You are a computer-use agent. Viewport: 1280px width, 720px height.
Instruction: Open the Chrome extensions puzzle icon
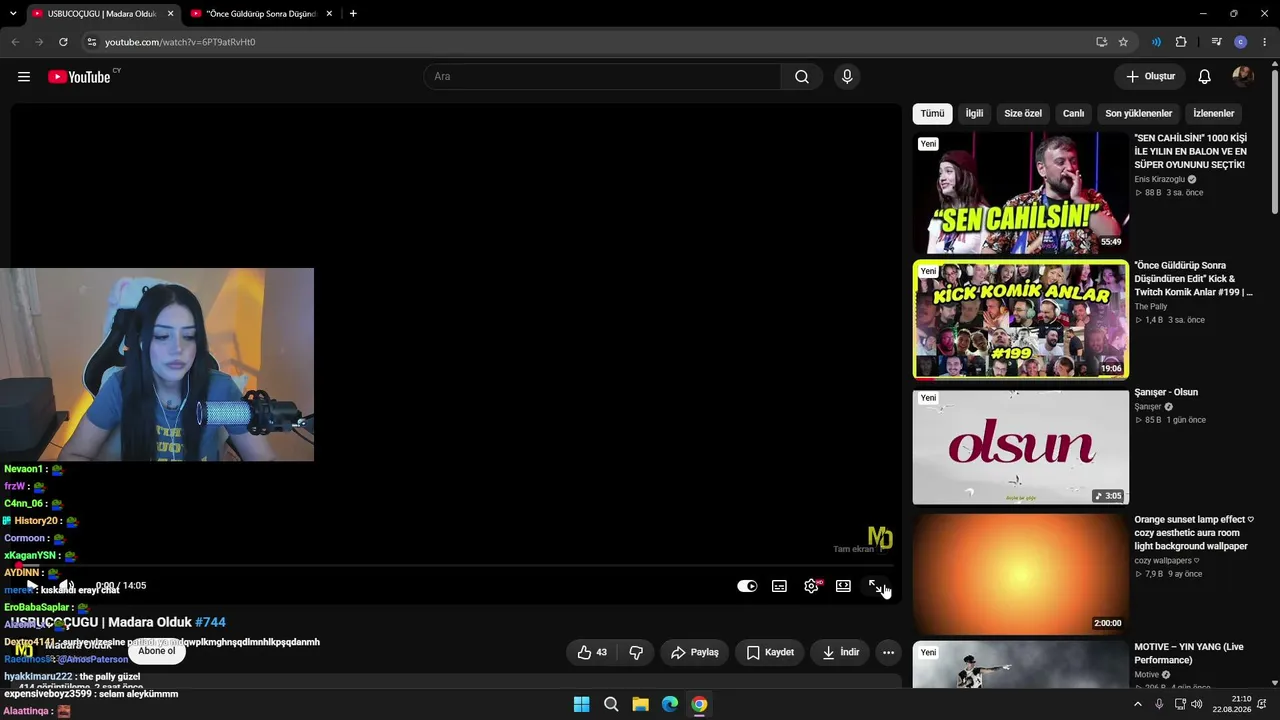point(1181,42)
